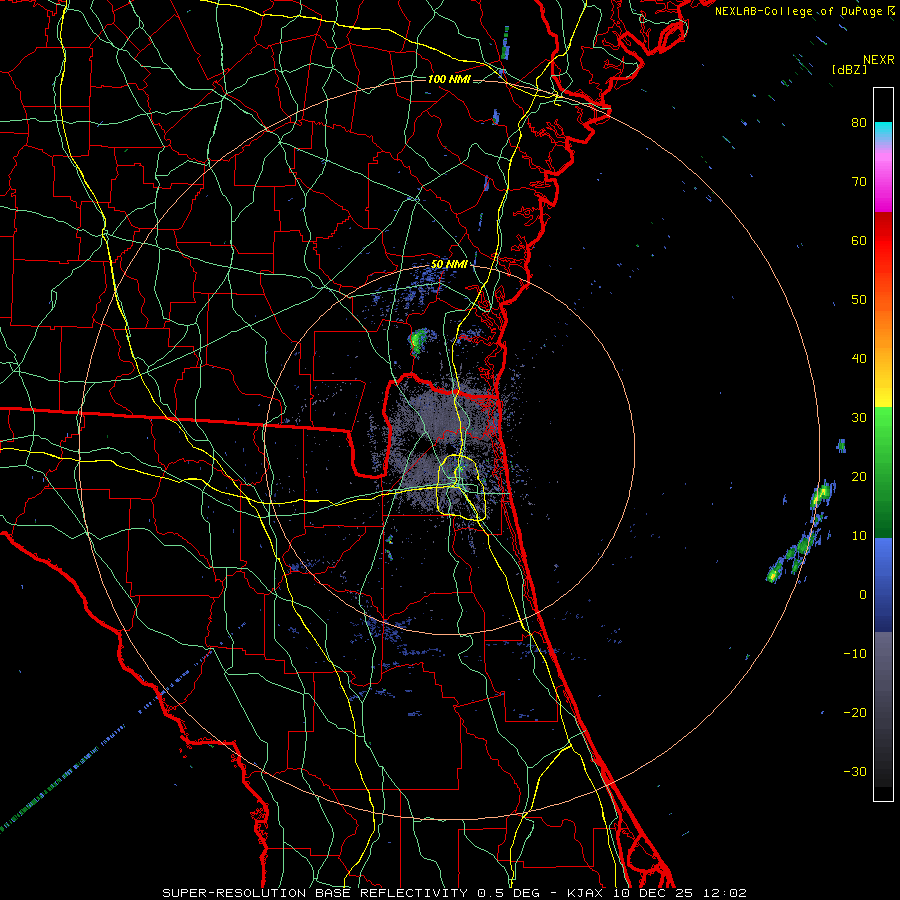Screen dimensions: 900x900
Task: Click the -20 value on dBZ scale
Action: [x=855, y=713]
